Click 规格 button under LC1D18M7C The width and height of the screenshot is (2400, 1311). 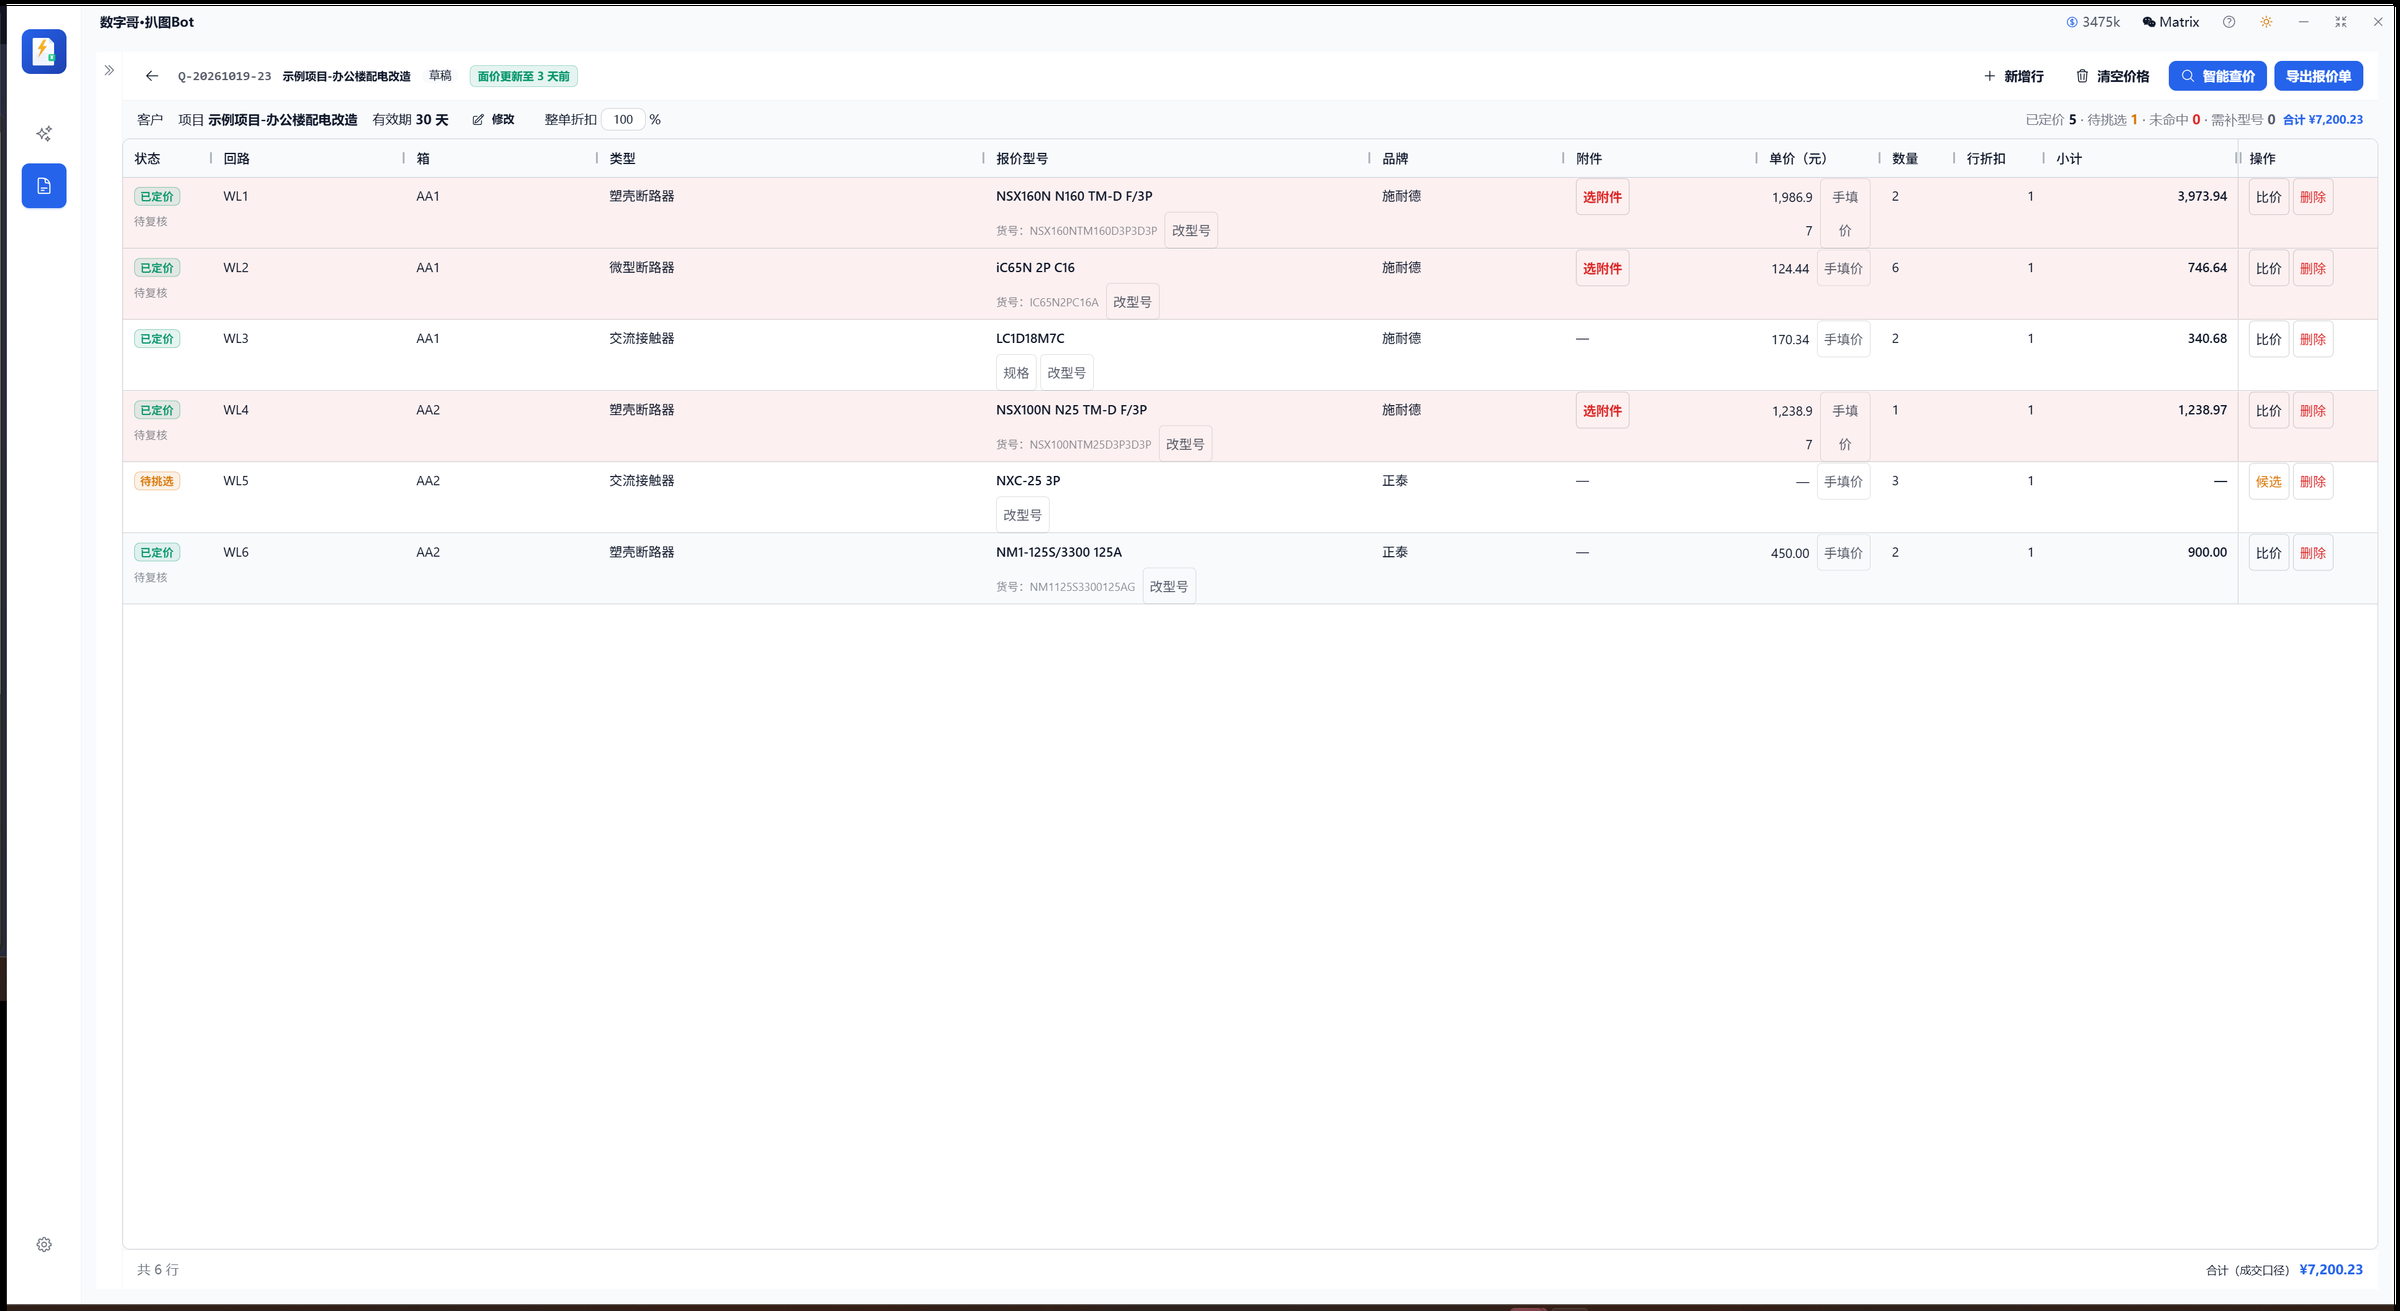(x=1016, y=373)
